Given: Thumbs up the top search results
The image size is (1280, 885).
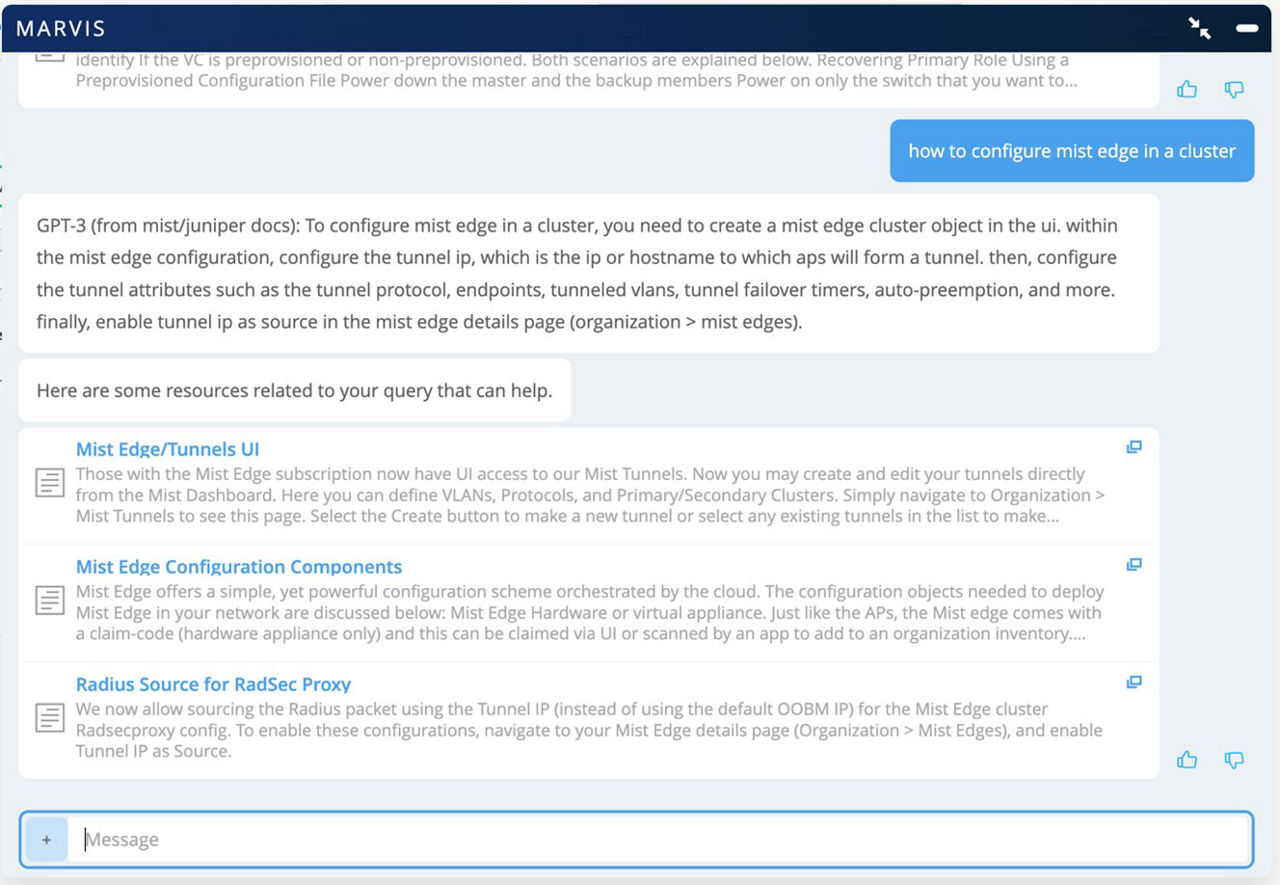Looking at the screenshot, I should click(x=1187, y=90).
